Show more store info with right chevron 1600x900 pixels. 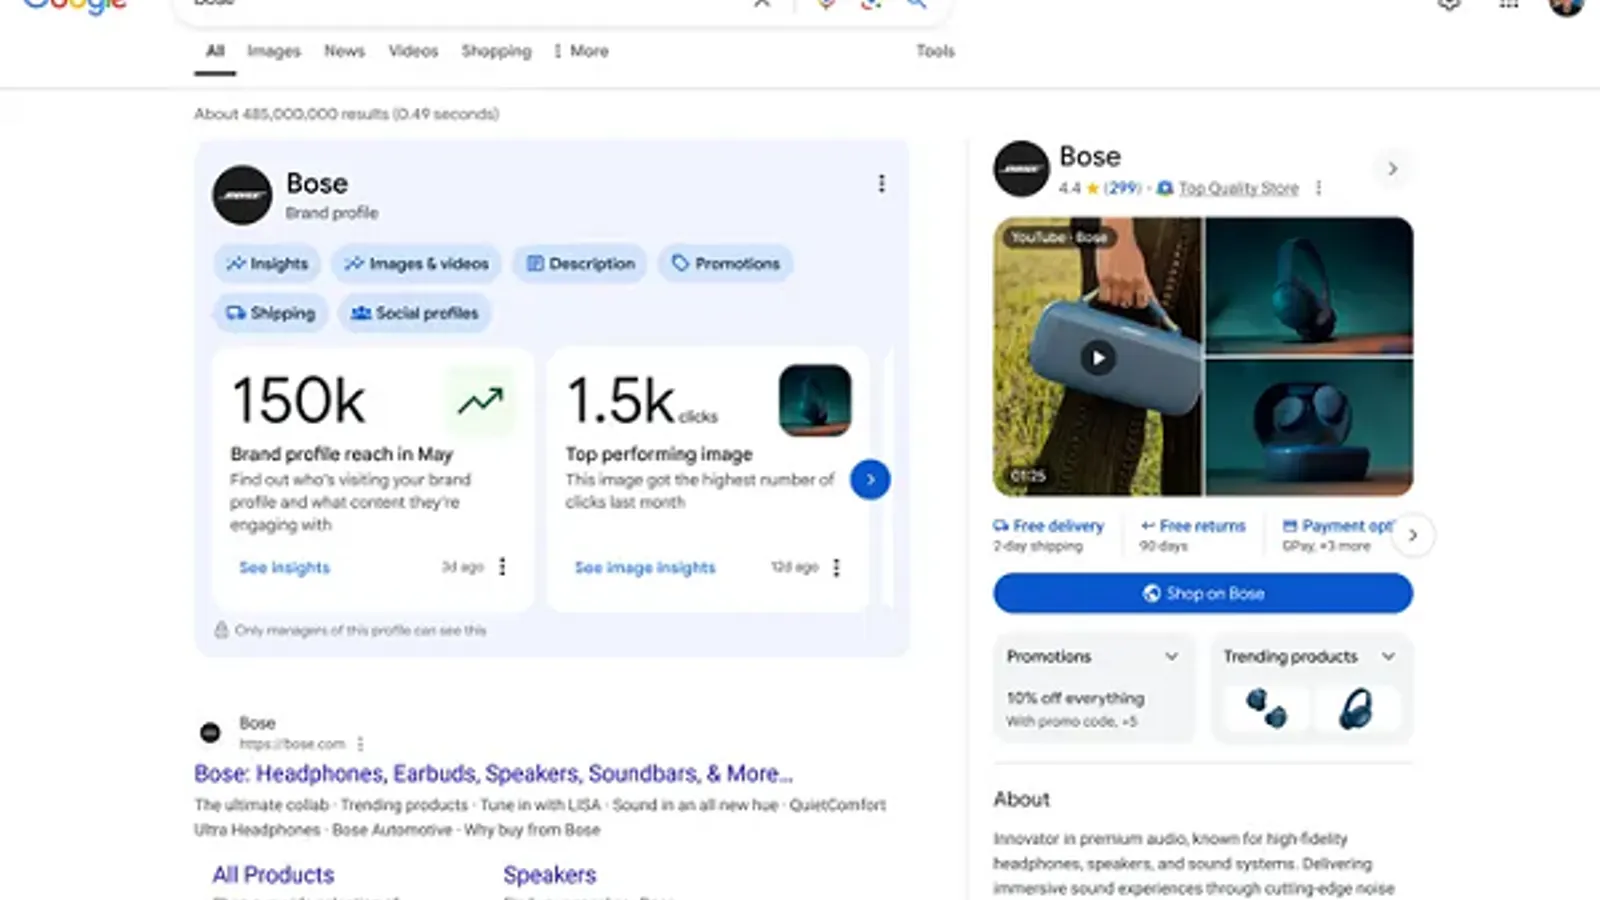(x=1412, y=535)
